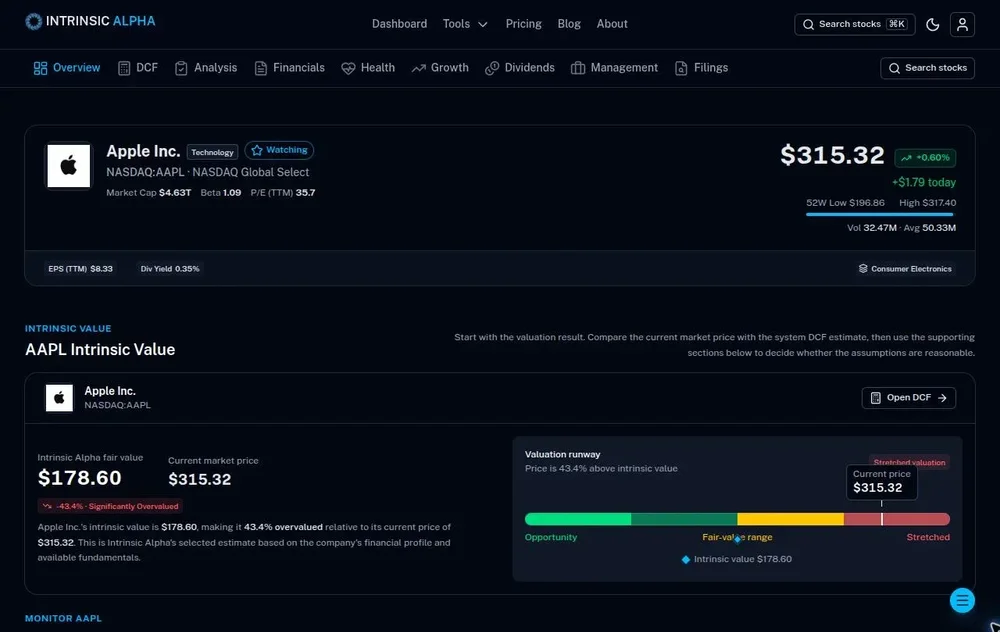Click the small Apple logo in valuation card

pyautogui.click(x=59, y=397)
